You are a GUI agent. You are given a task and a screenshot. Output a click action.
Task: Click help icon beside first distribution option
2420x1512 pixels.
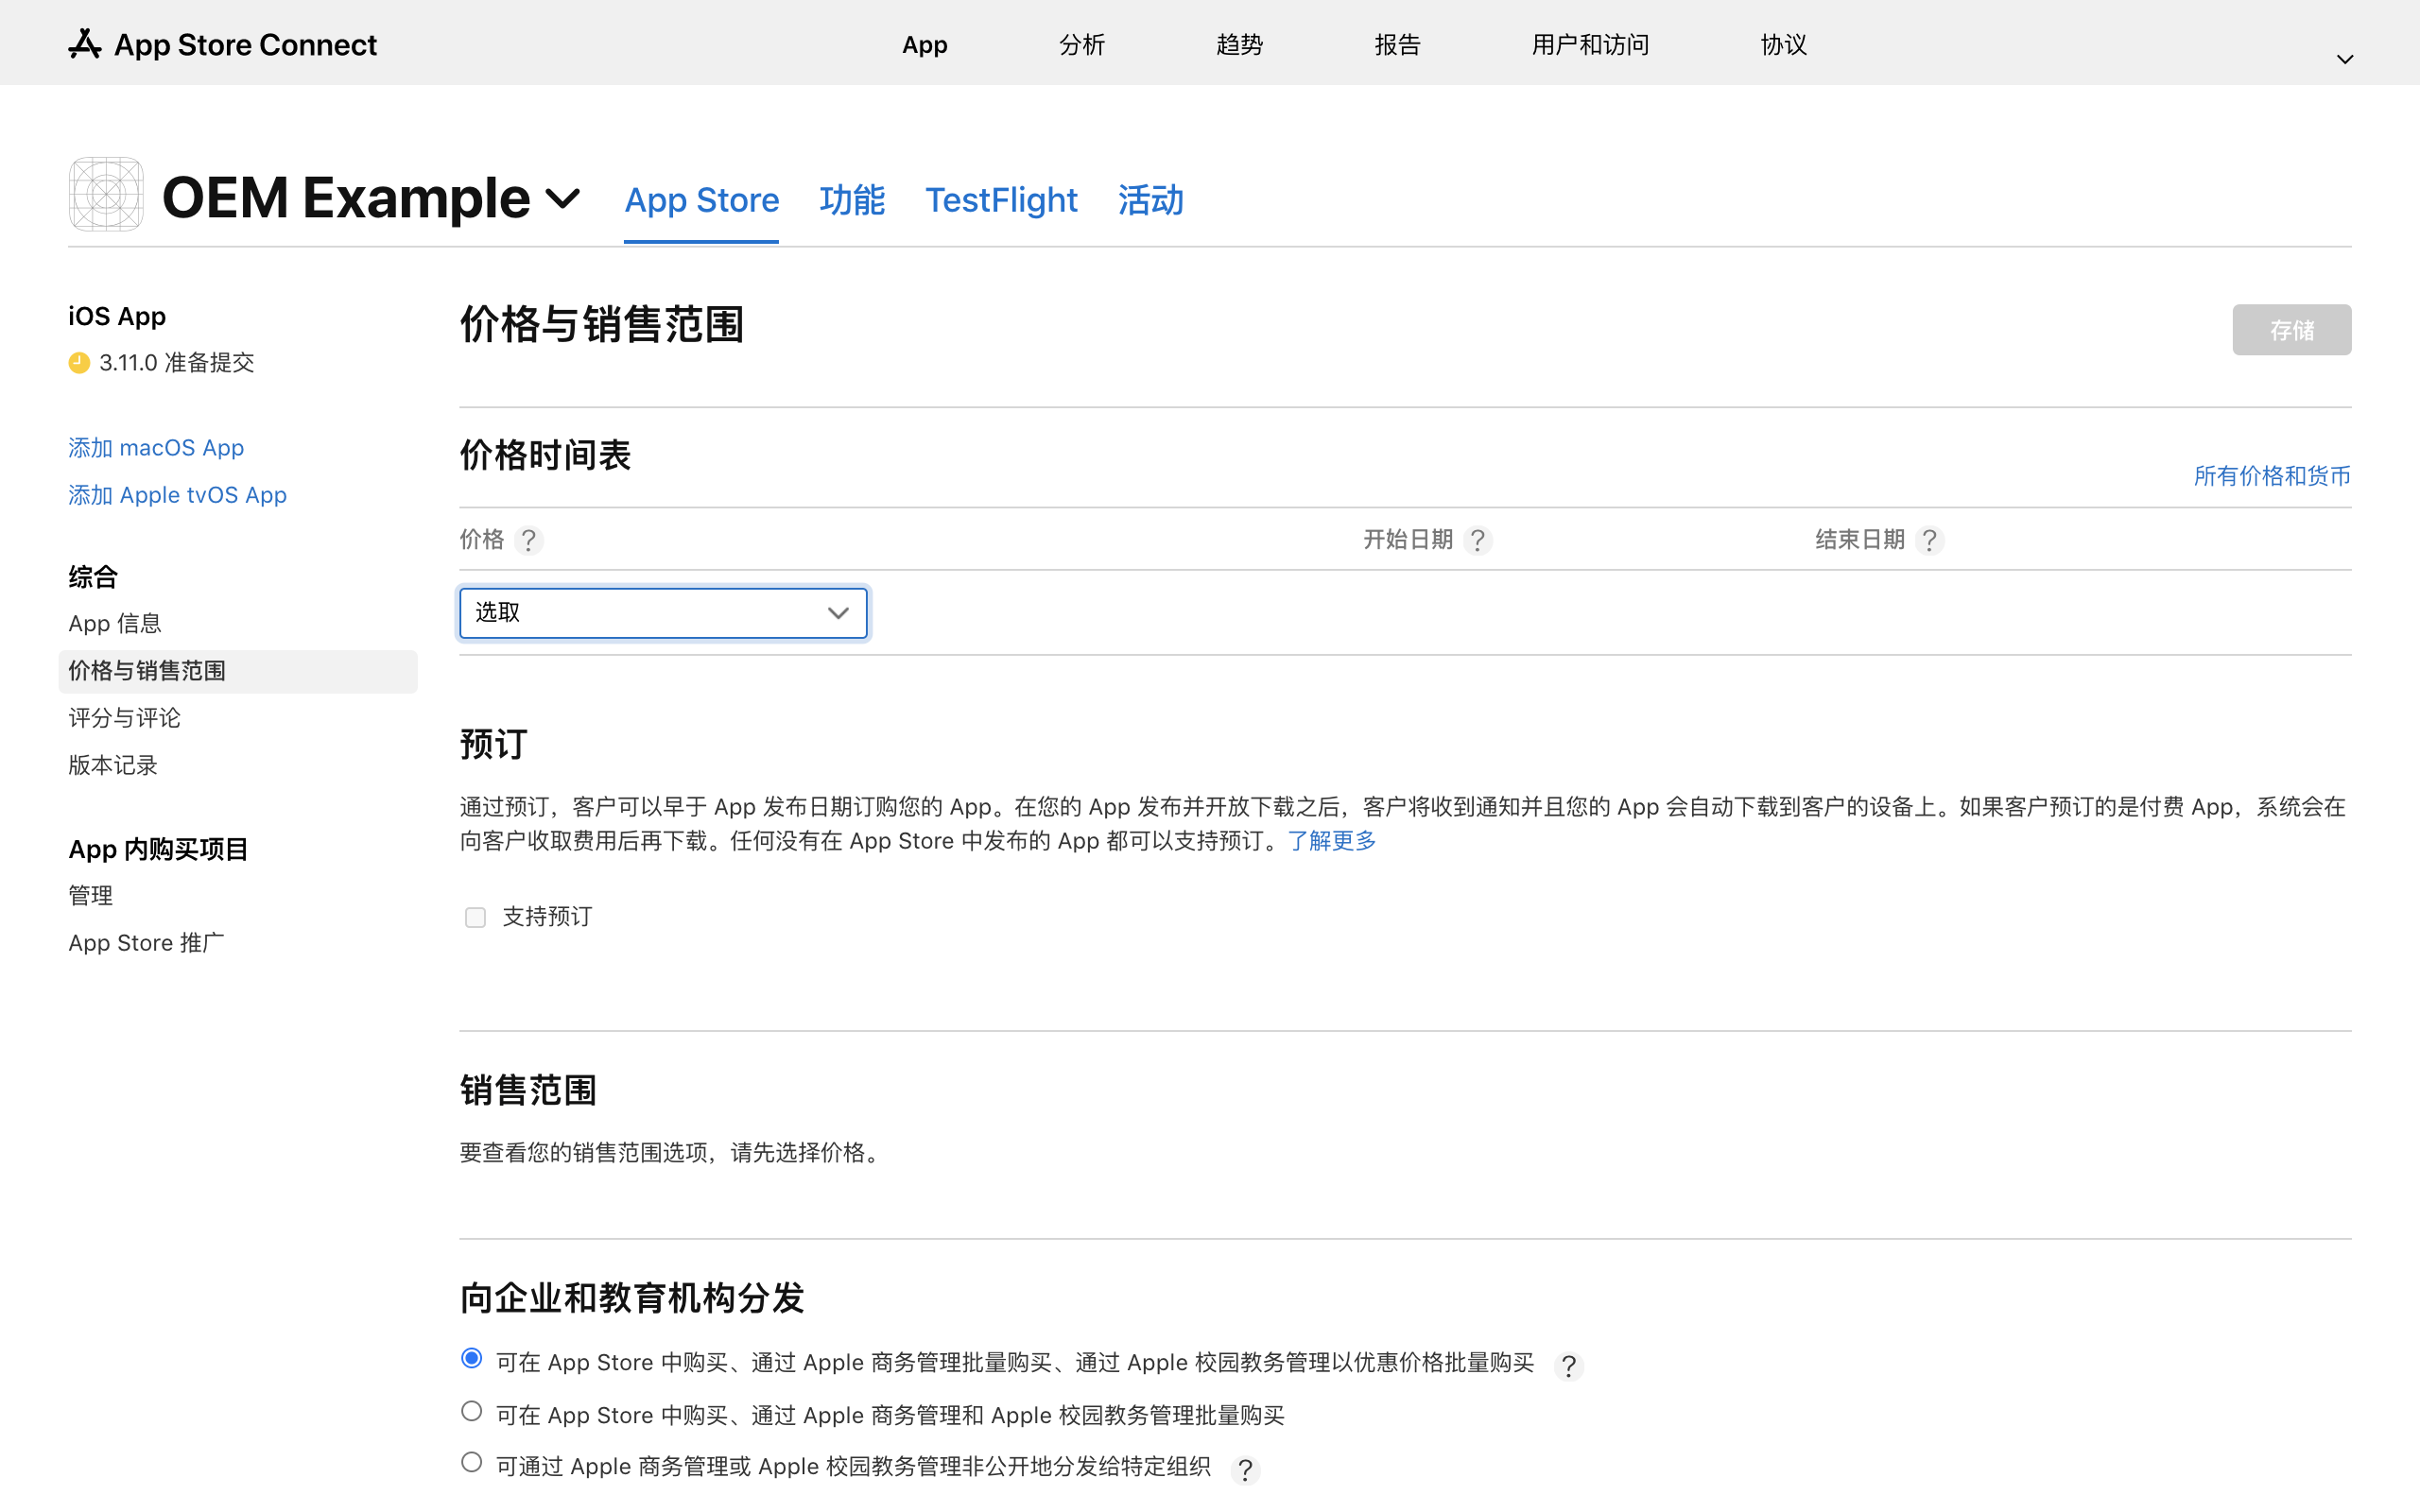click(x=1568, y=1366)
